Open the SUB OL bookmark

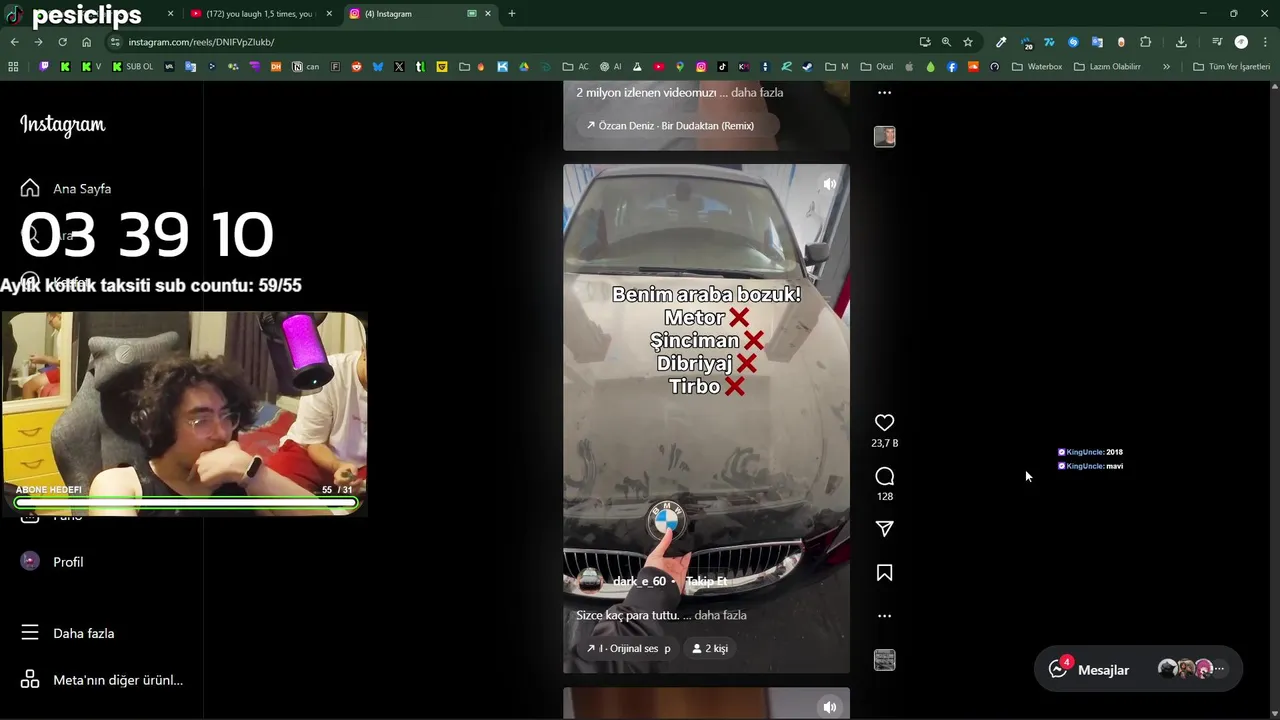[x=132, y=67]
